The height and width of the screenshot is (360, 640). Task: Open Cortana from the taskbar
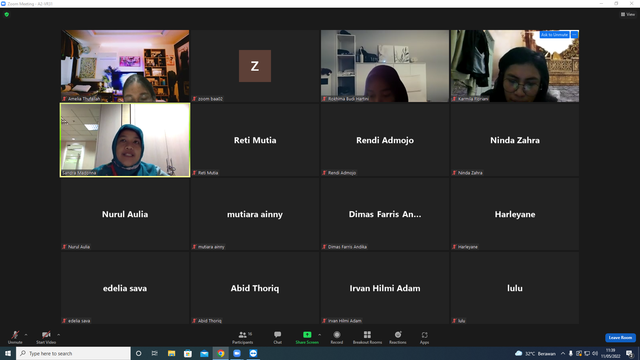click(138, 353)
